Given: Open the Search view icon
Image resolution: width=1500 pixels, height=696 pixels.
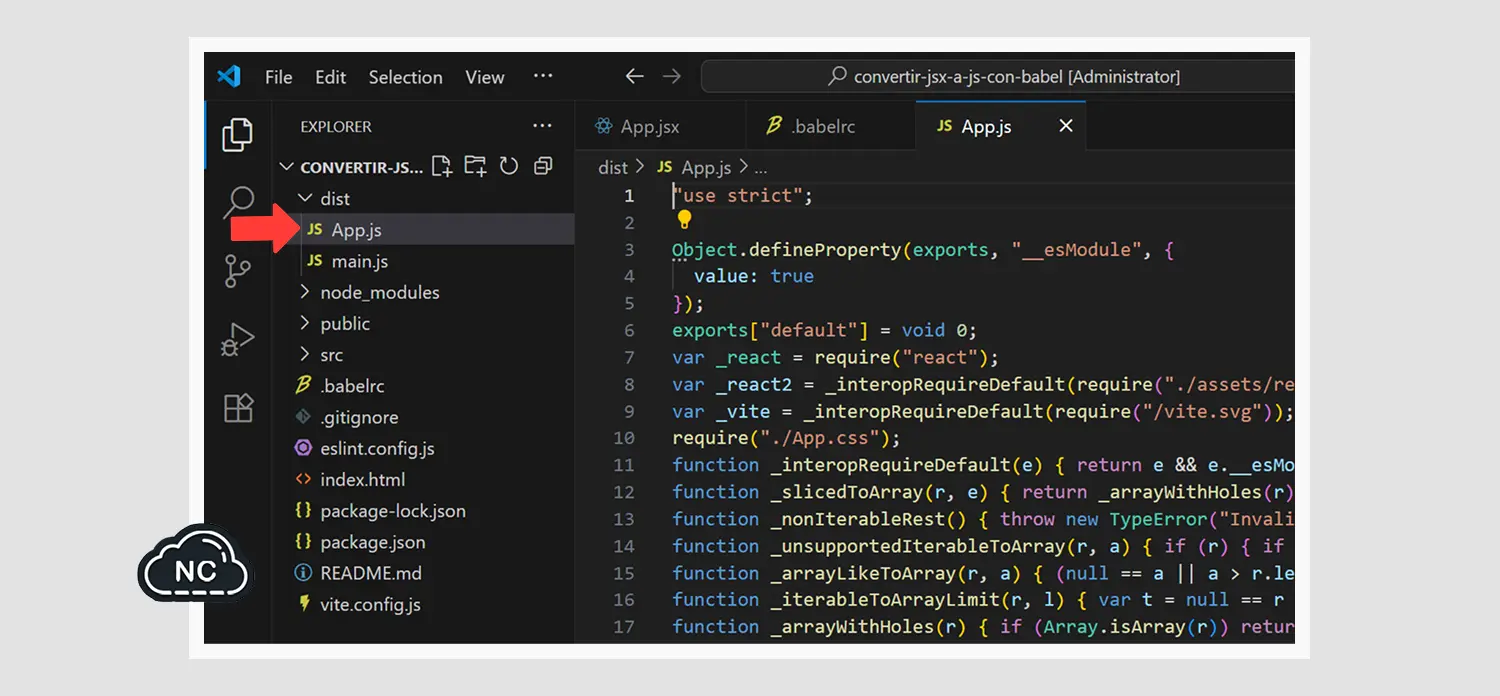Looking at the screenshot, I should point(237,202).
